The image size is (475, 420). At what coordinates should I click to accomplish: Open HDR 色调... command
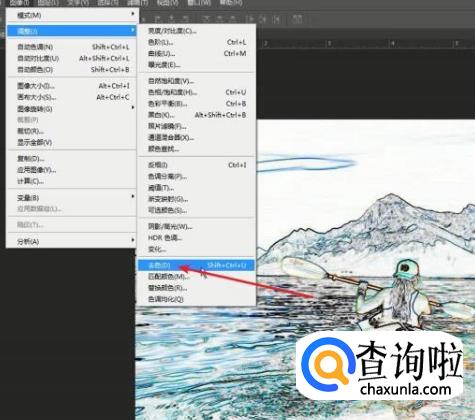(x=197, y=238)
